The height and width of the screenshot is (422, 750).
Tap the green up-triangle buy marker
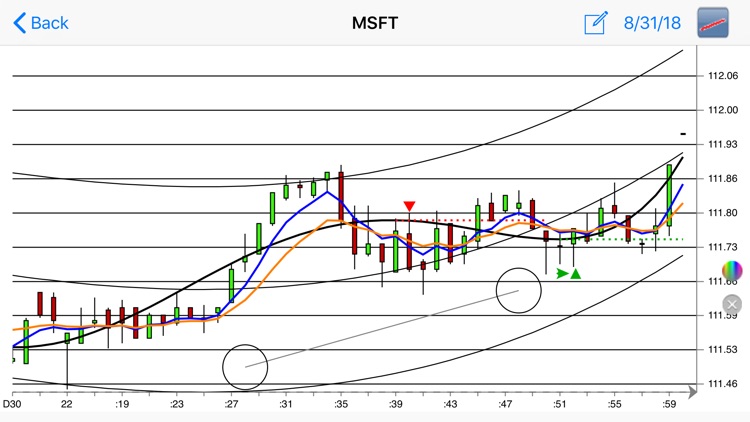(x=576, y=274)
